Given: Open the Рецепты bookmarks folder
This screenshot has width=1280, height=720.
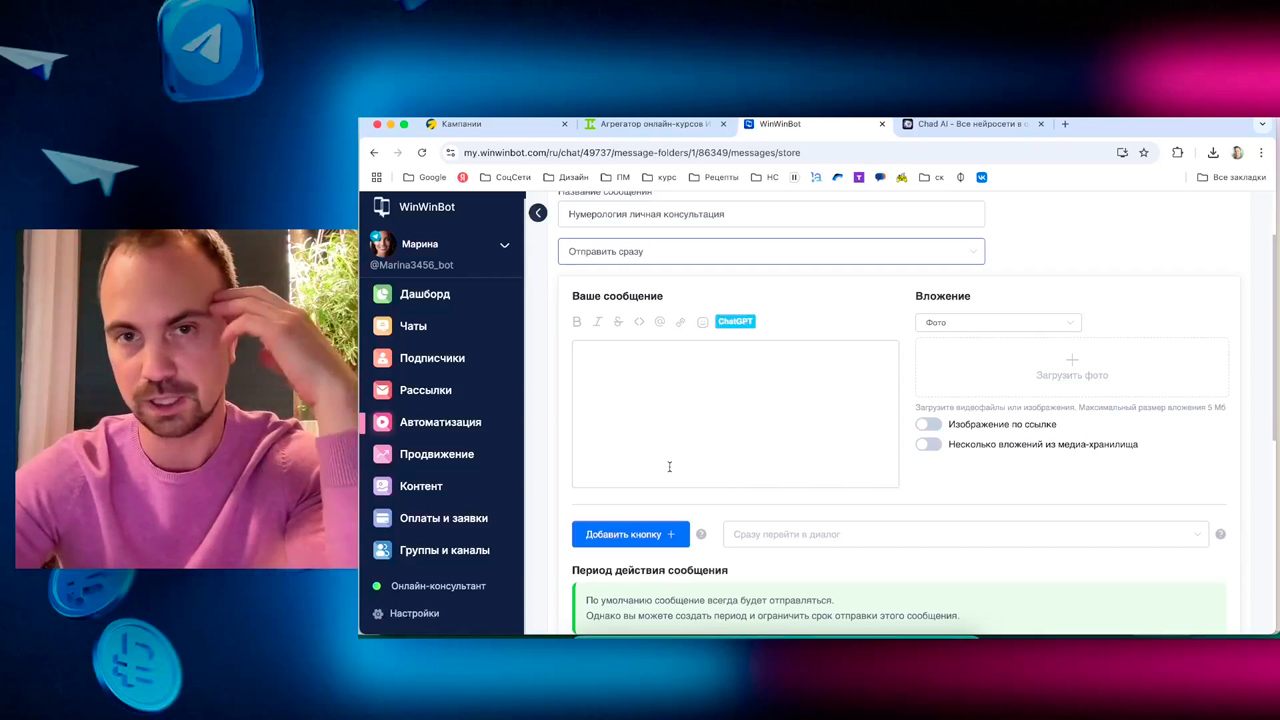Looking at the screenshot, I should click(x=713, y=177).
